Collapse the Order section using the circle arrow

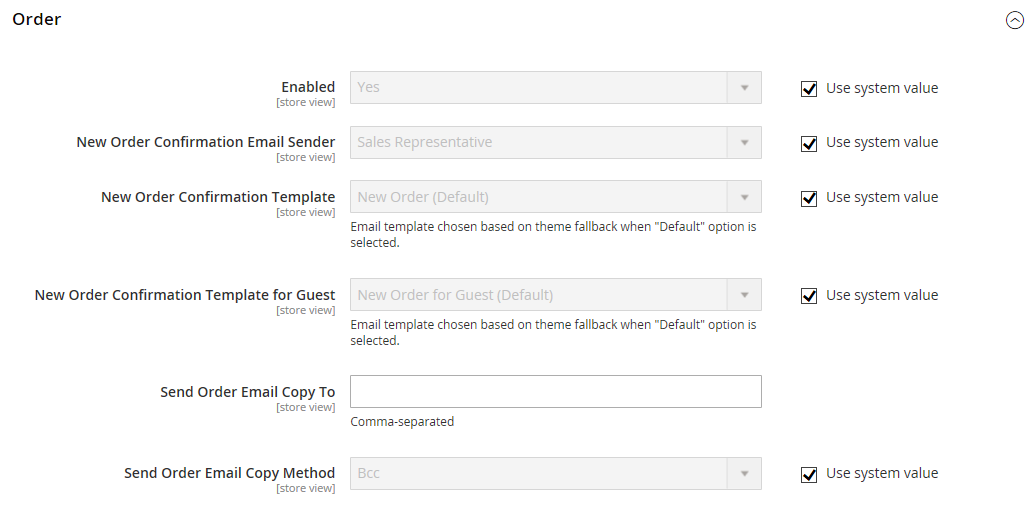click(1014, 20)
